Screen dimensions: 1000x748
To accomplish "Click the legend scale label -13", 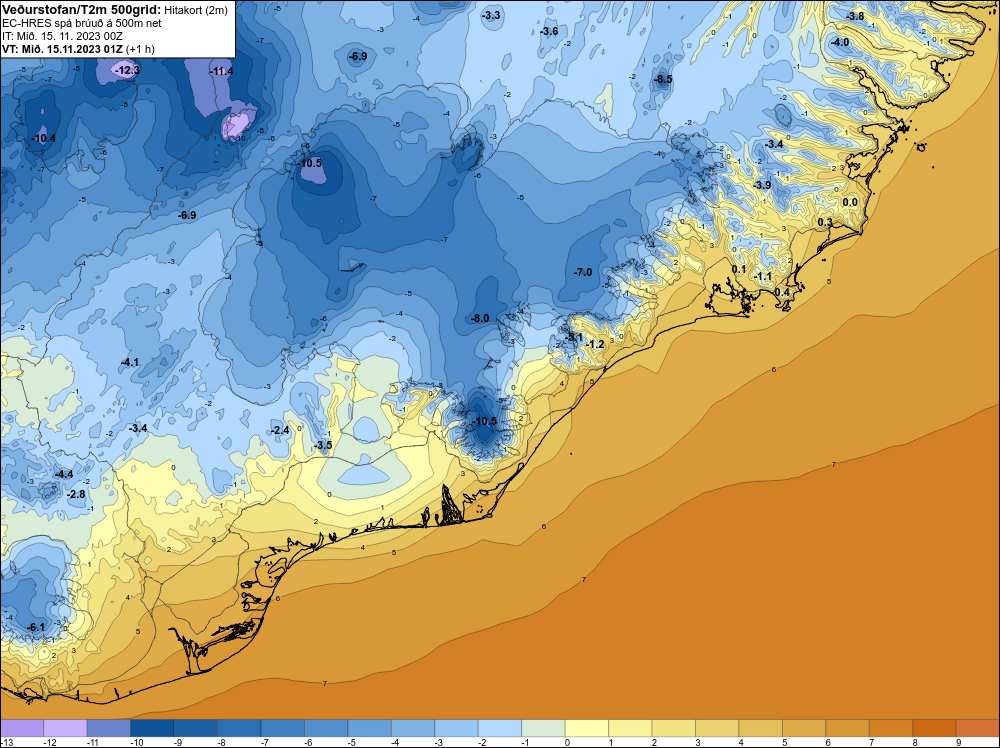I will pyautogui.click(x=6, y=742).
